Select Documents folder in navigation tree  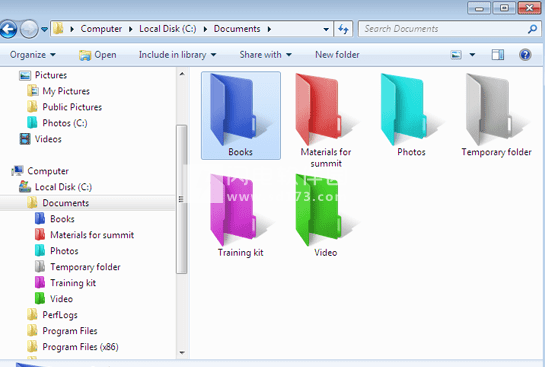[x=65, y=203]
